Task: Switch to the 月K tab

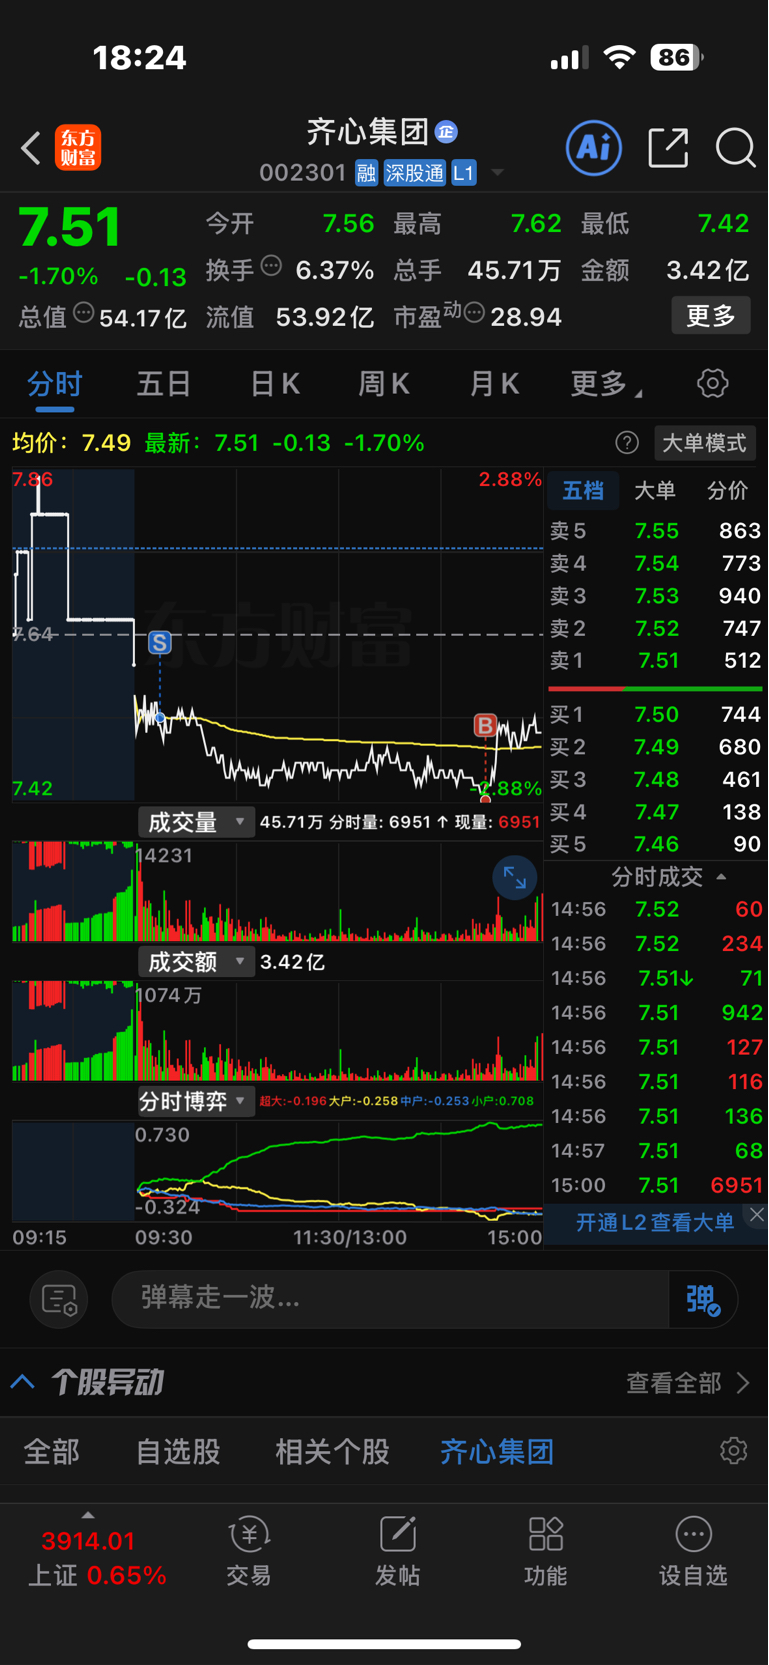Action: (494, 384)
